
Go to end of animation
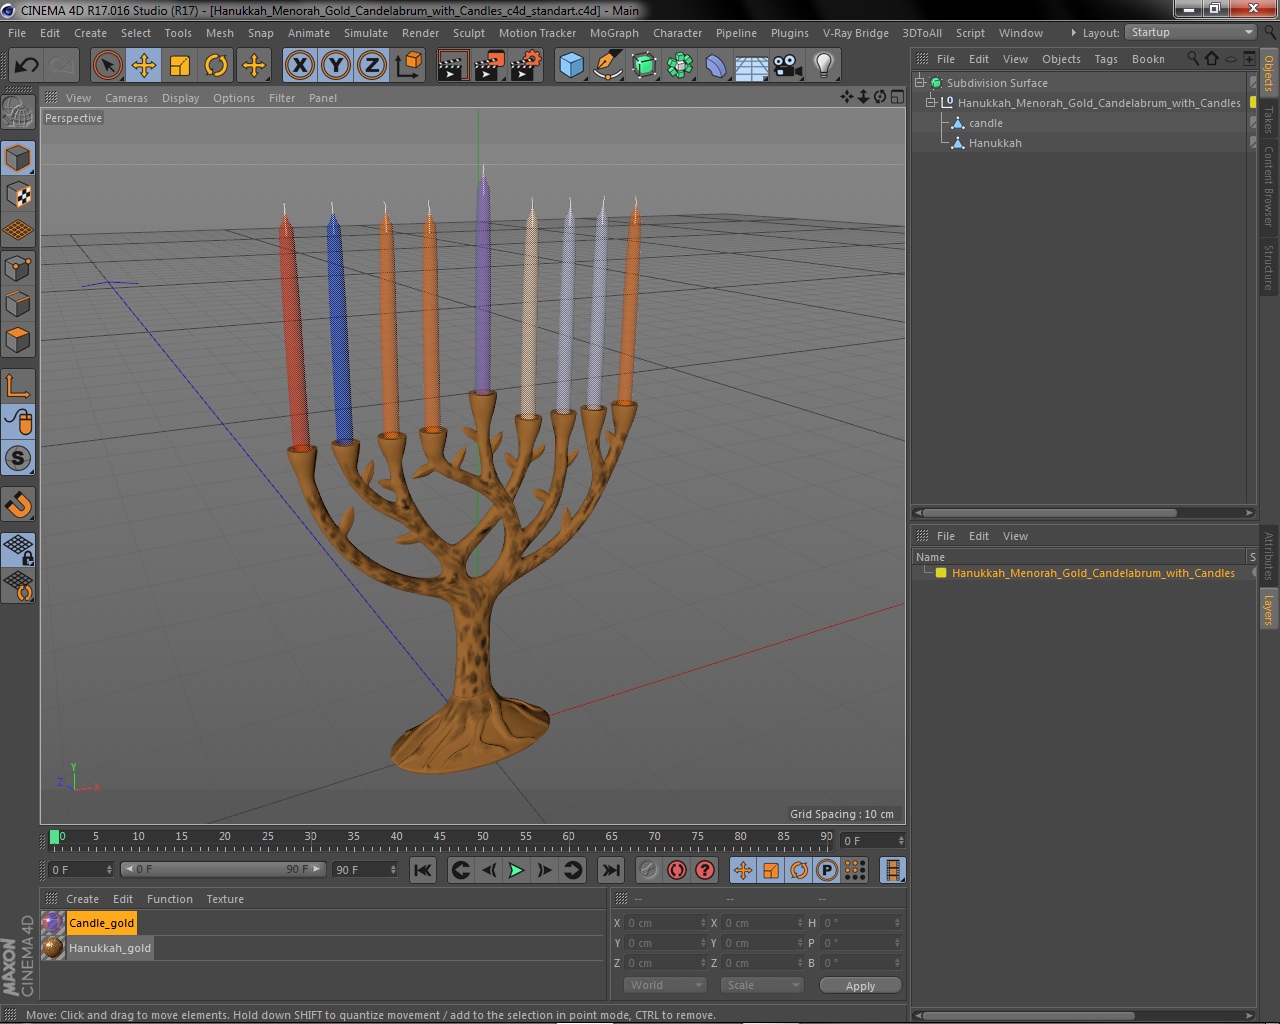point(611,870)
